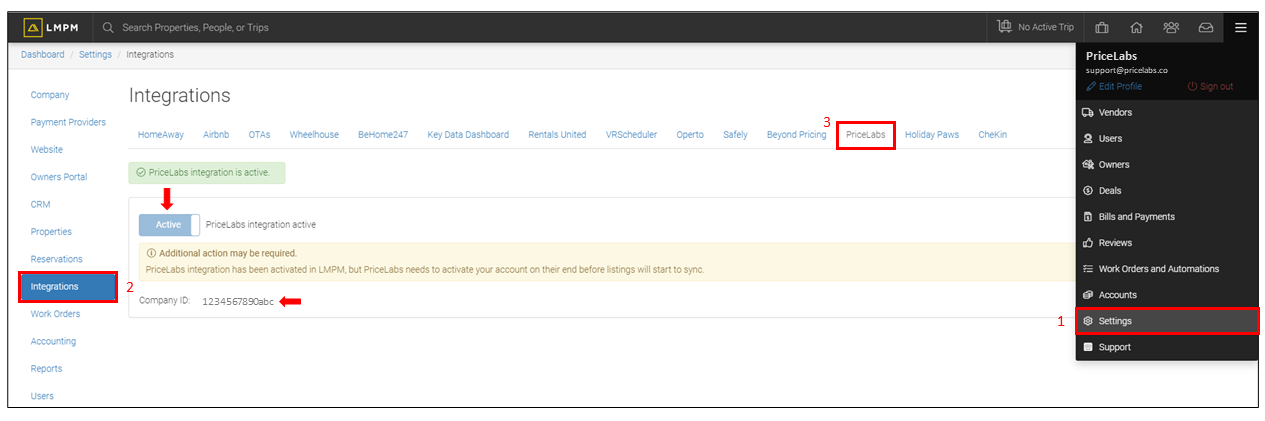
Task: Open Reservations in the settings sidebar
Action: 56,259
